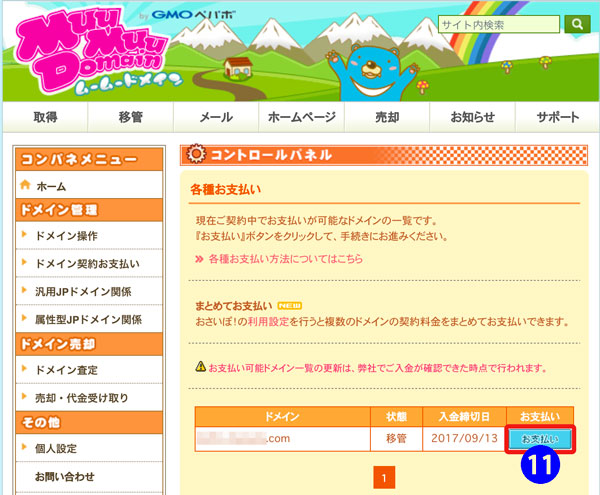Click the お支払い column header
This screenshot has height=495, width=600.
(x=540, y=417)
